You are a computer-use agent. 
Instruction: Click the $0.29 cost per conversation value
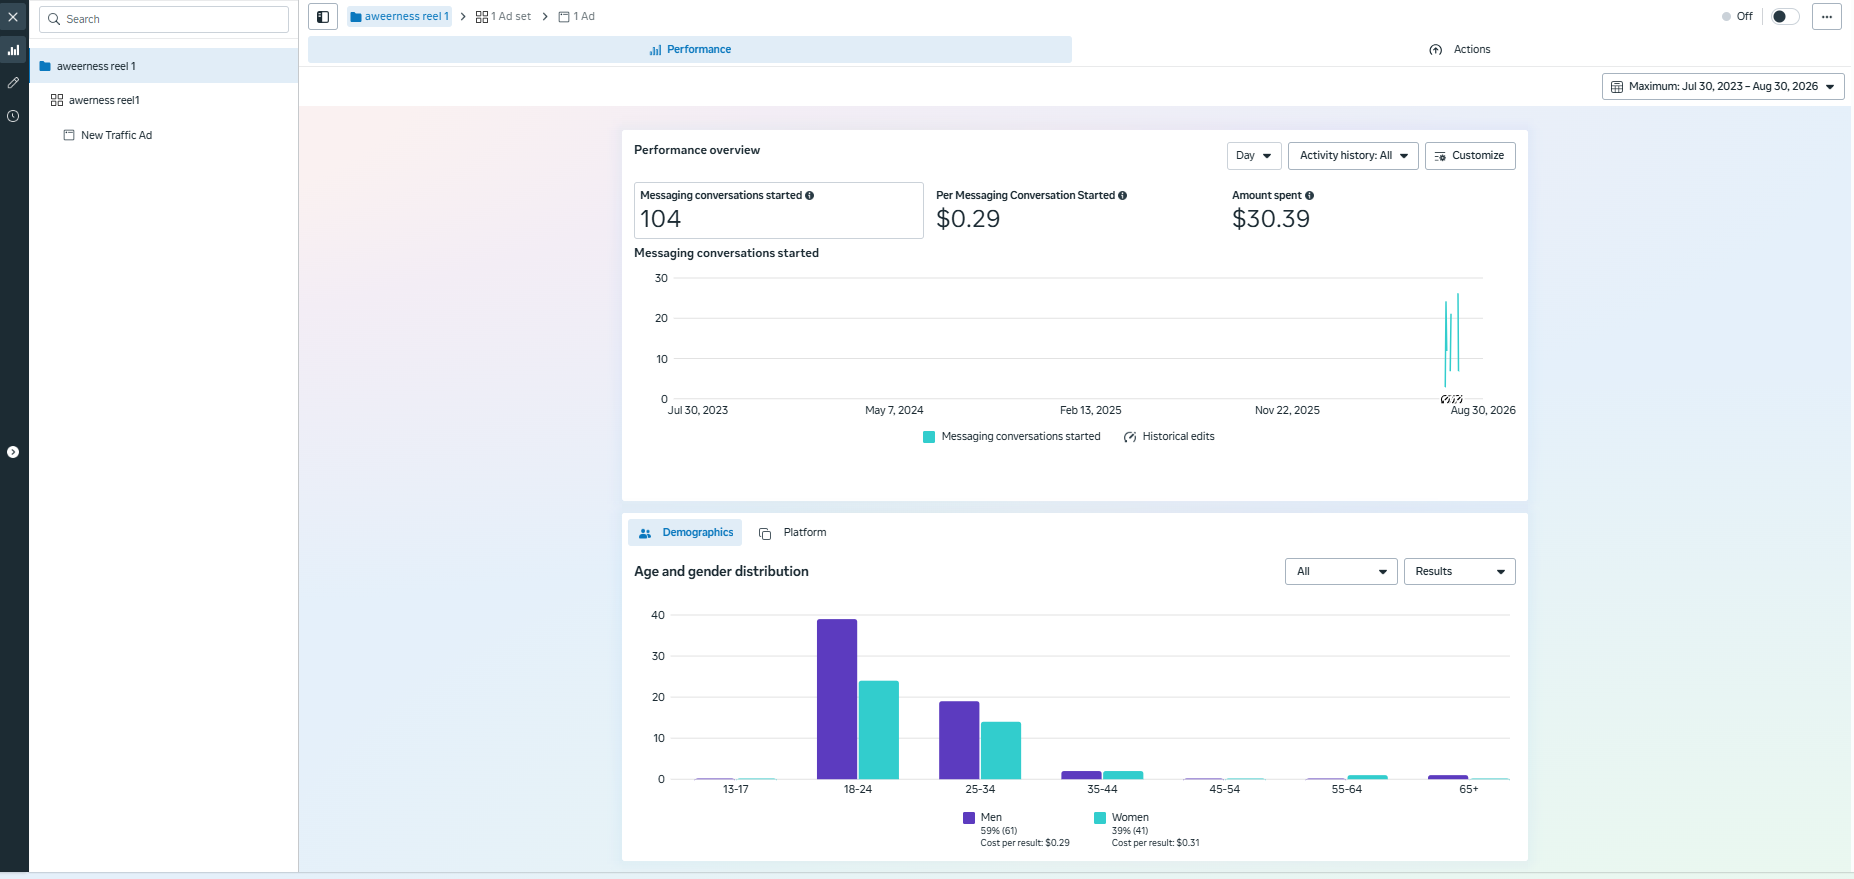pos(968,219)
